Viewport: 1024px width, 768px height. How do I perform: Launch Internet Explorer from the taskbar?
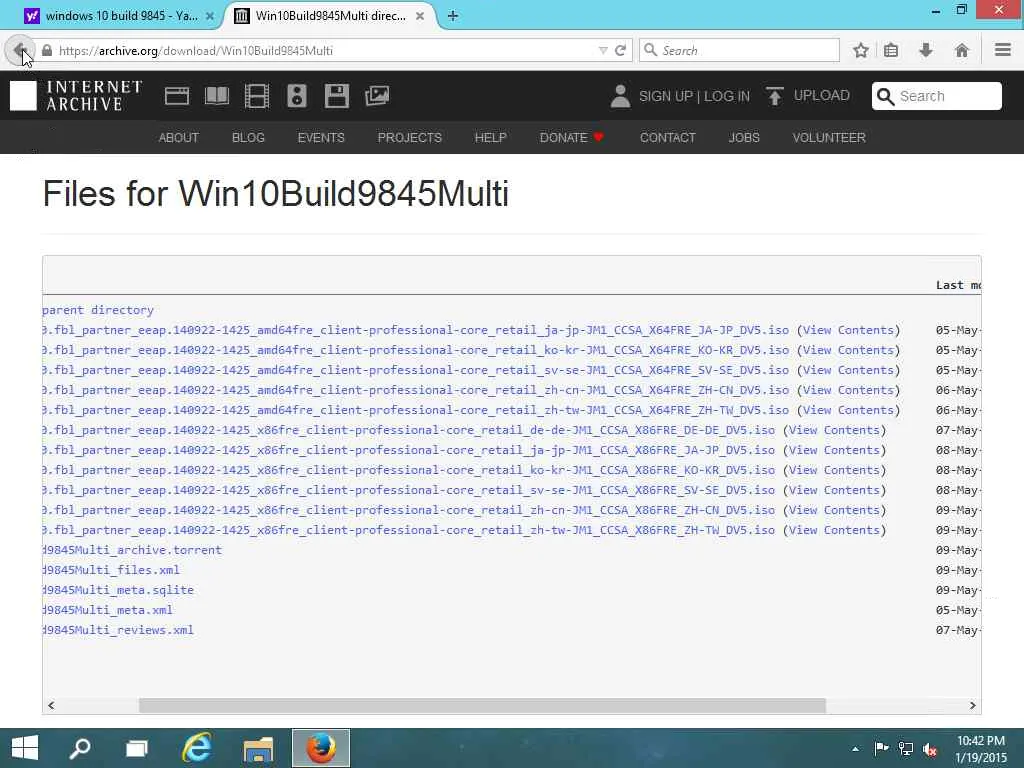pos(196,748)
